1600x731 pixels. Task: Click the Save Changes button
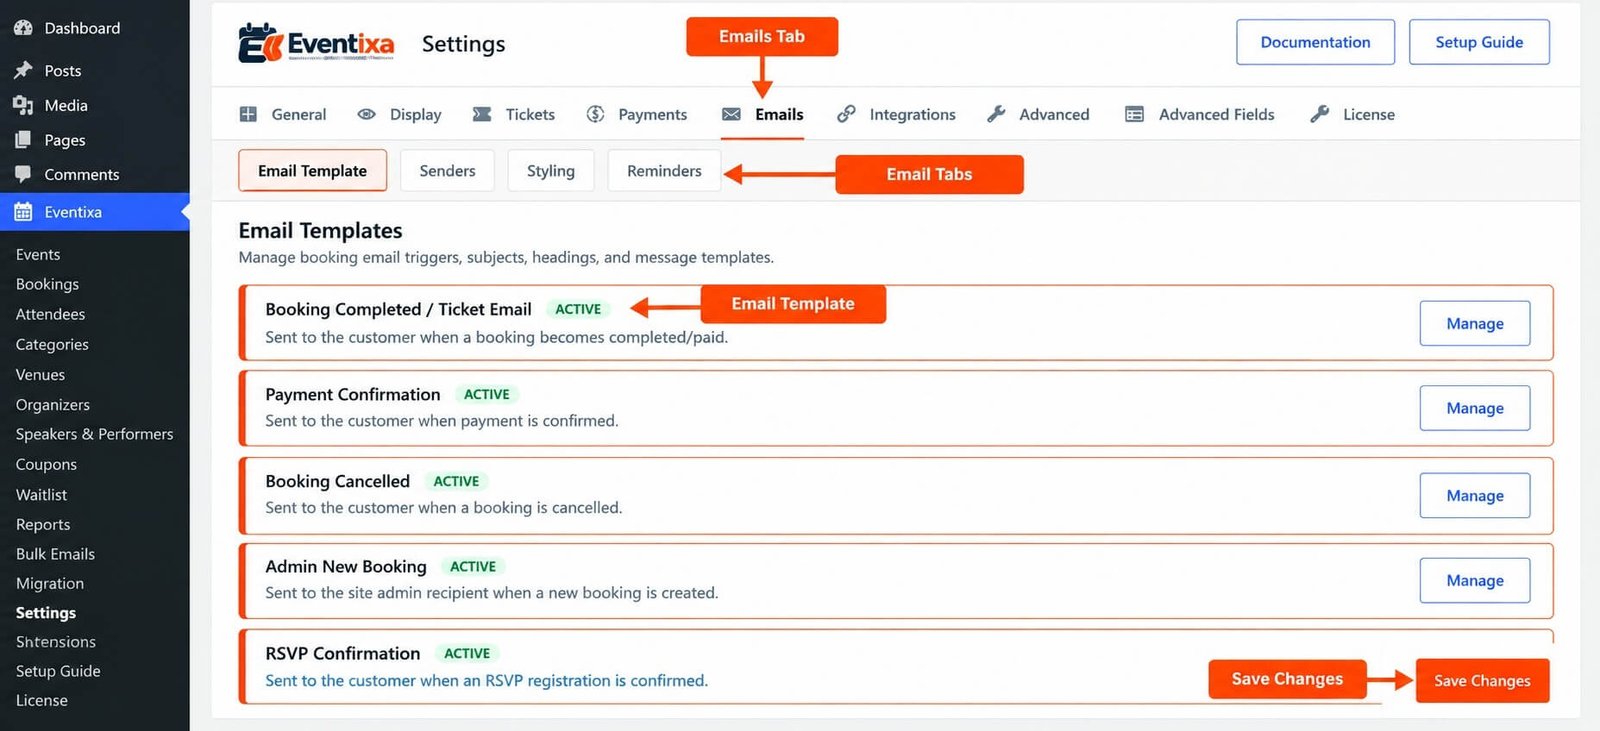1482,680
